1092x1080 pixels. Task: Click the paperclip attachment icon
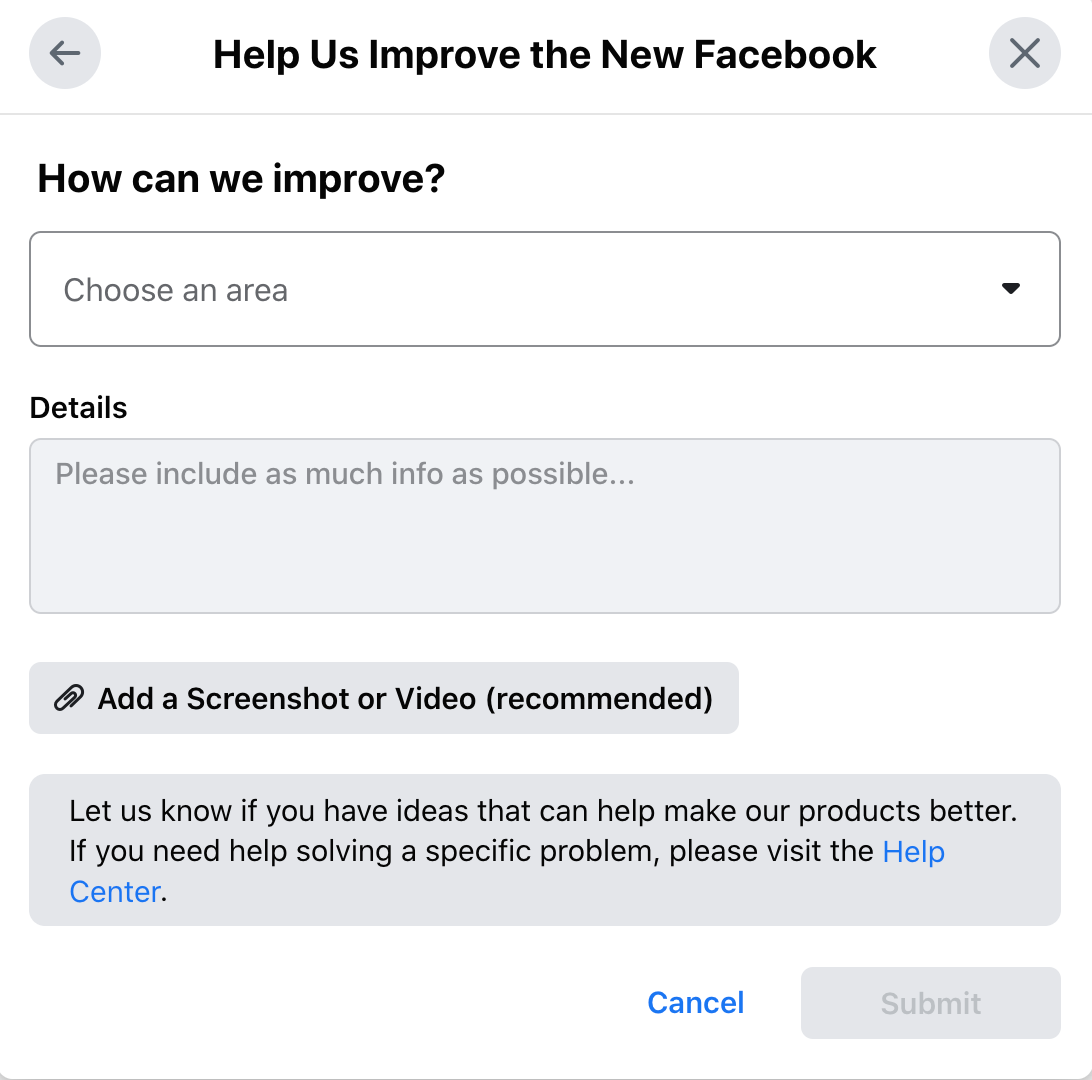click(x=67, y=698)
